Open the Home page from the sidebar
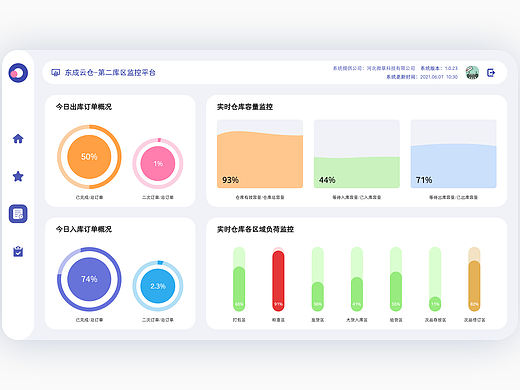This screenshot has width=520, height=390. pos(18,138)
